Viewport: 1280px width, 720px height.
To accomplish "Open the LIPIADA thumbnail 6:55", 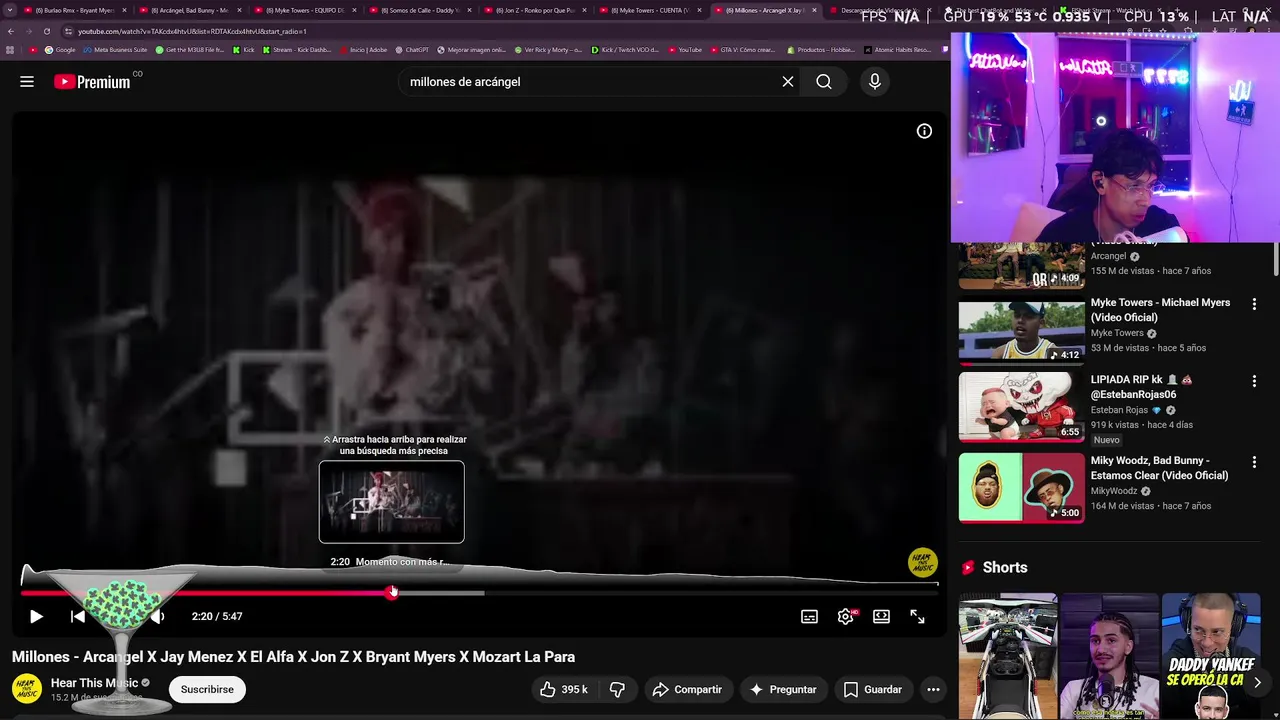I will tap(1022, 407).
